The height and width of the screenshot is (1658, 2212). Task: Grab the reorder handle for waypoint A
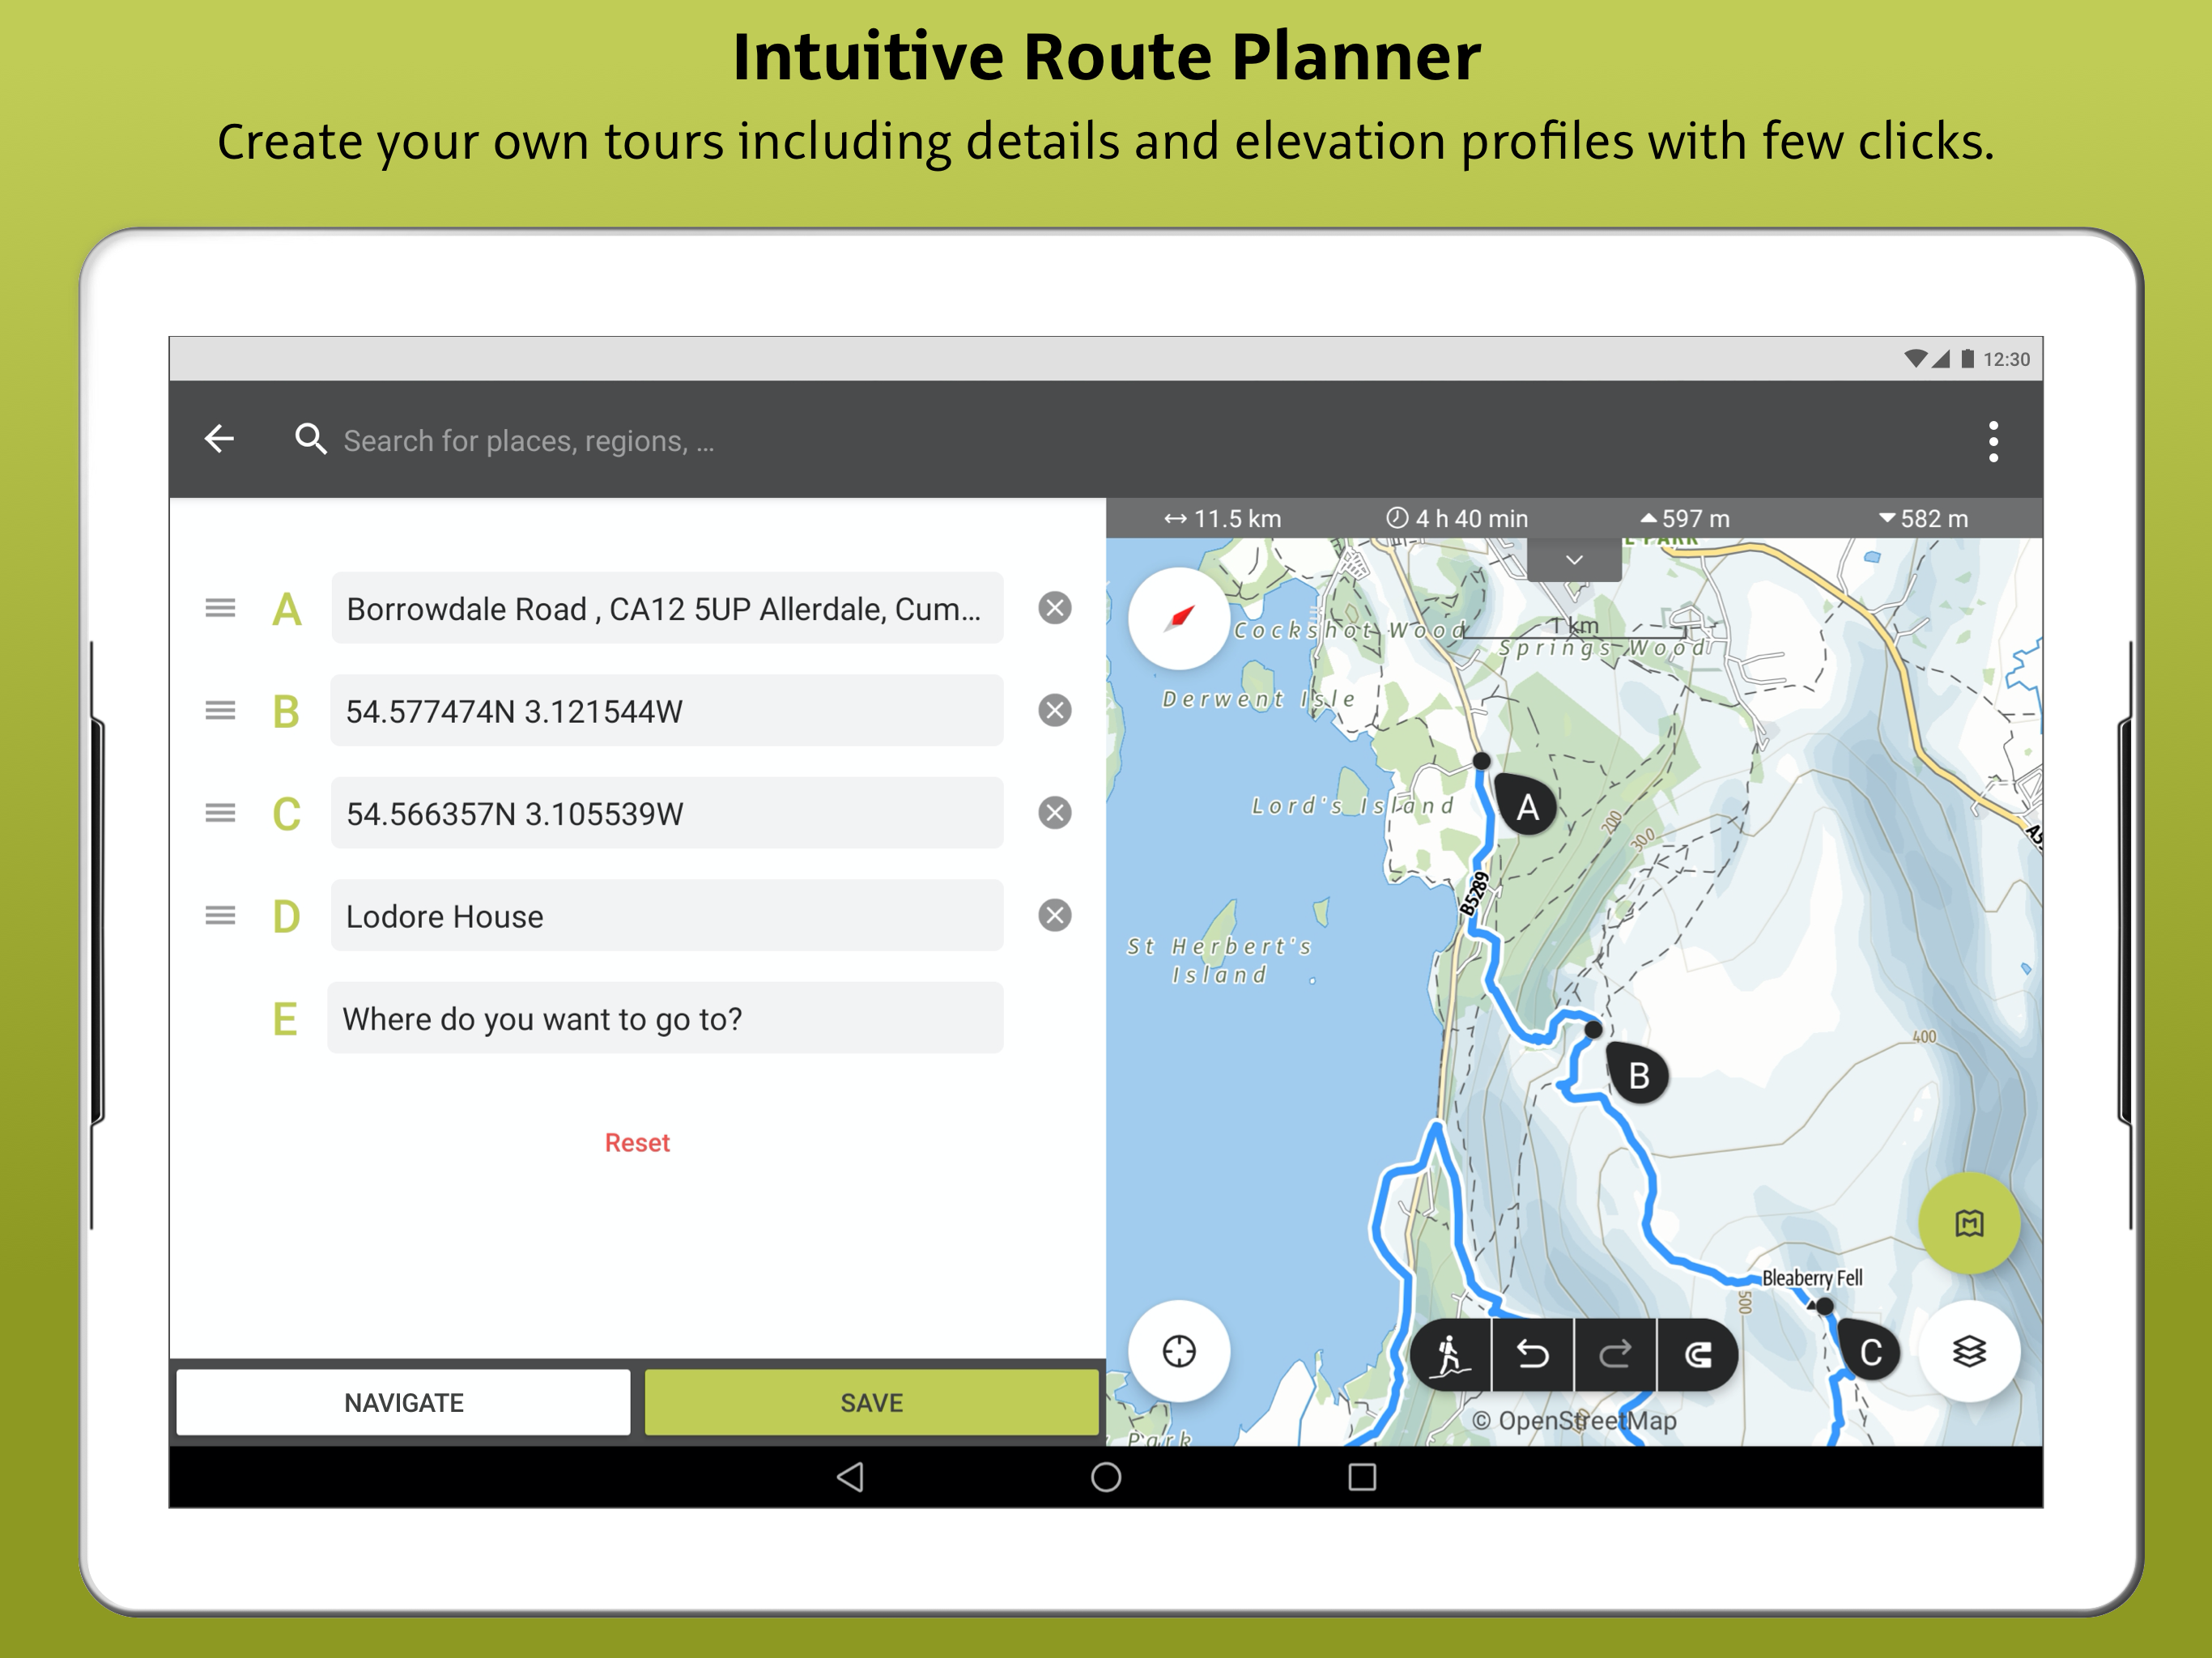(x=220, y=608)
